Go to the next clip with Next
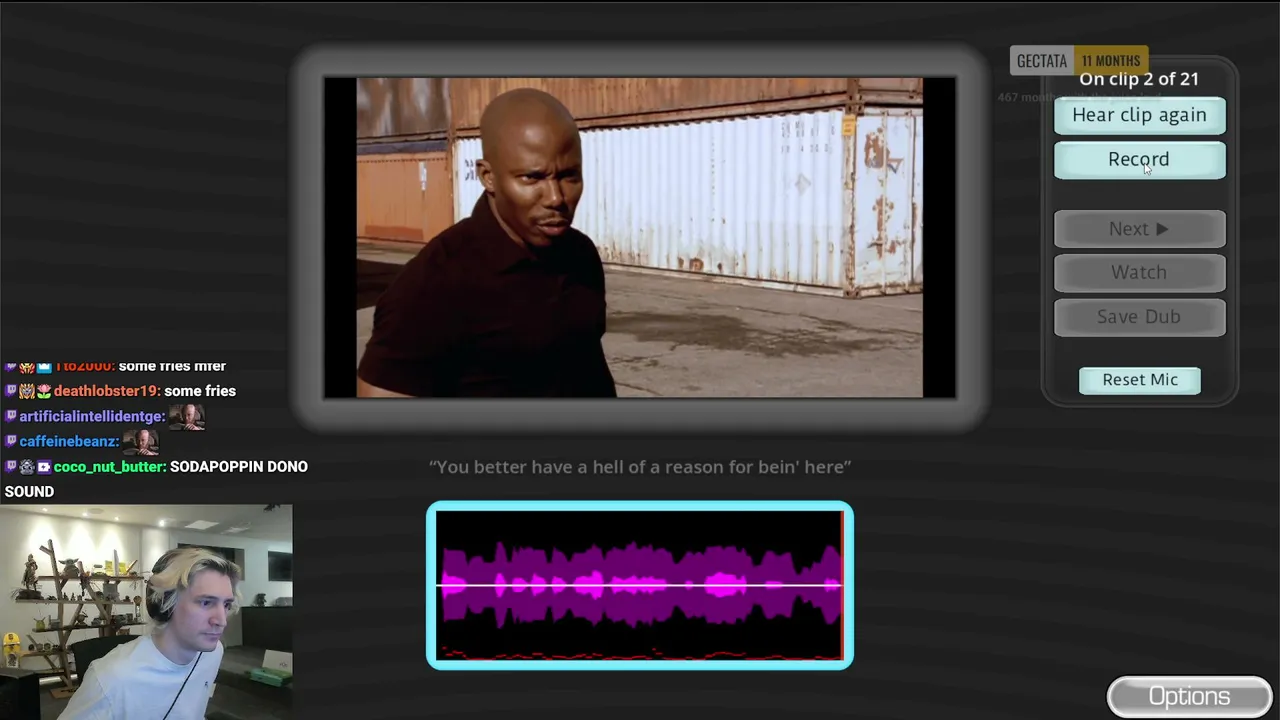 pos(1139,229)
